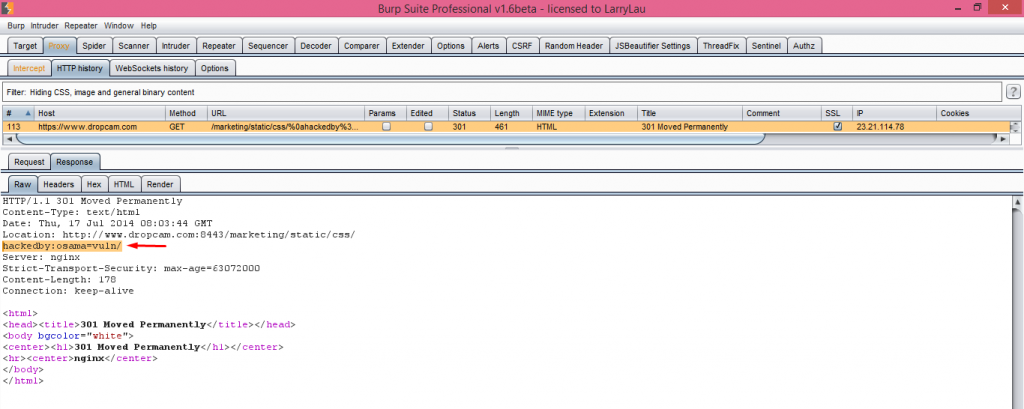Switch to the Authz tab

[805, 46]
